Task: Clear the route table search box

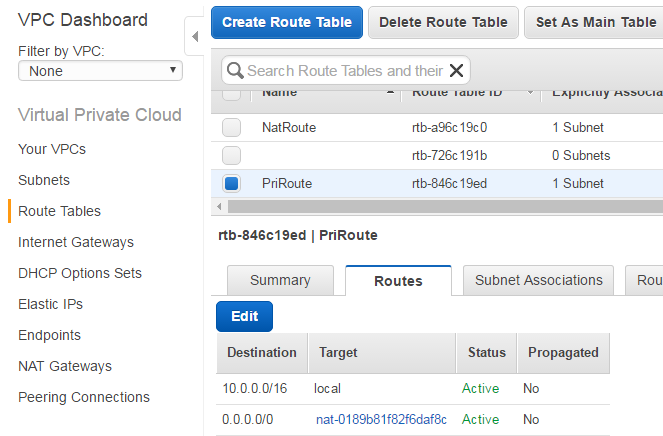Action: tap(456, 70)
